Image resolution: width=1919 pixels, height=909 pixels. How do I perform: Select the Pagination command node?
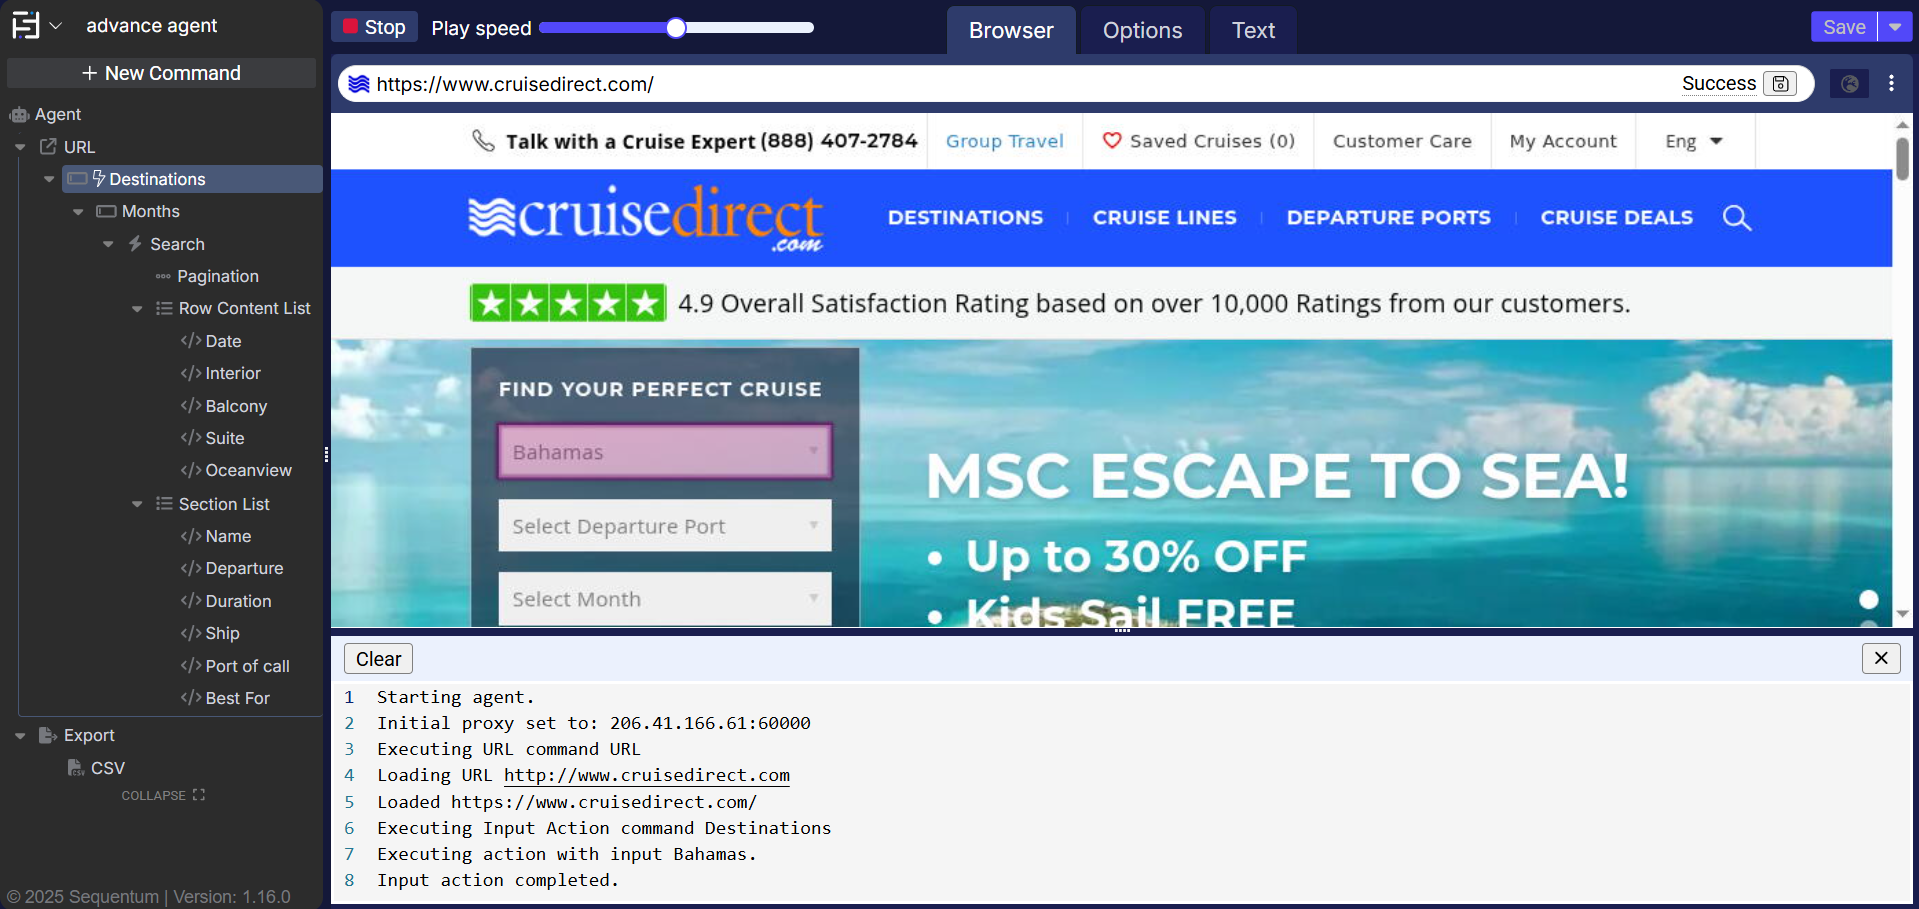click(217, 276)
